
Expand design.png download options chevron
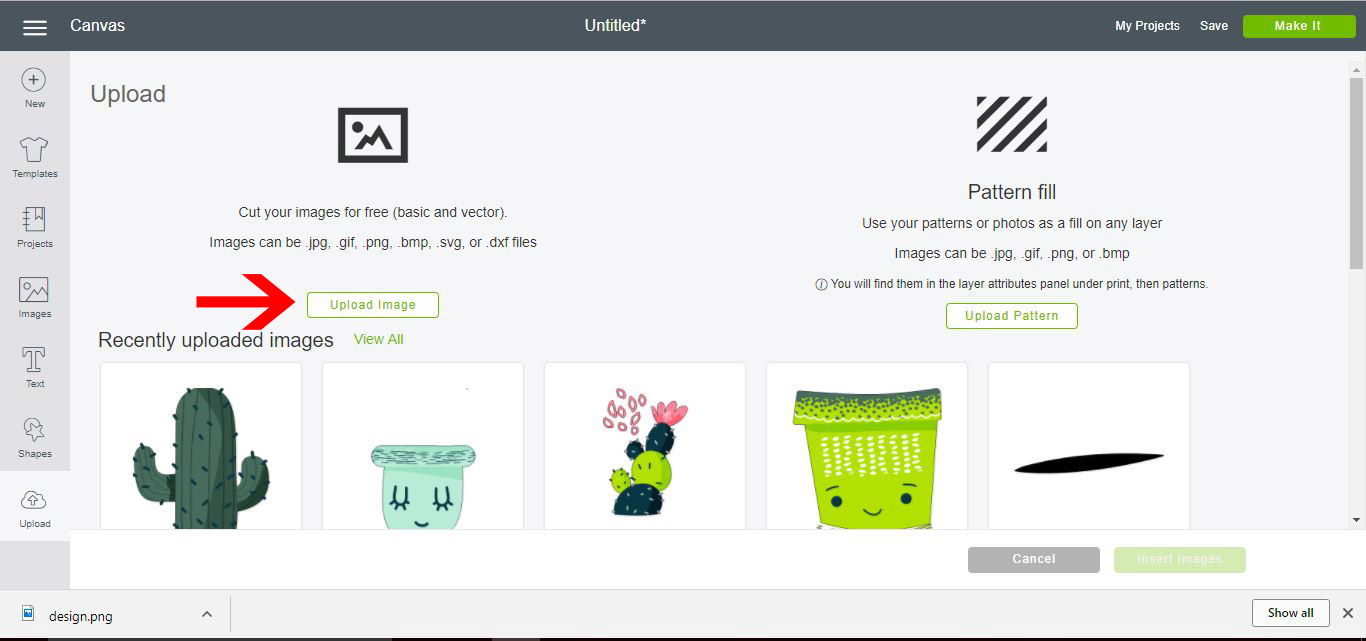207,614
